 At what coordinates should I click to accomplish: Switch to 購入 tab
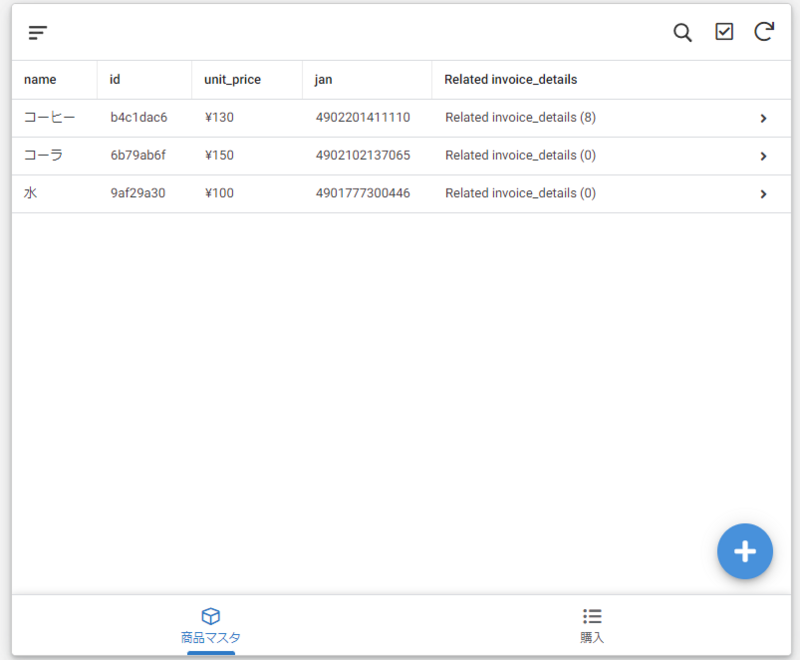coord(592,626)
